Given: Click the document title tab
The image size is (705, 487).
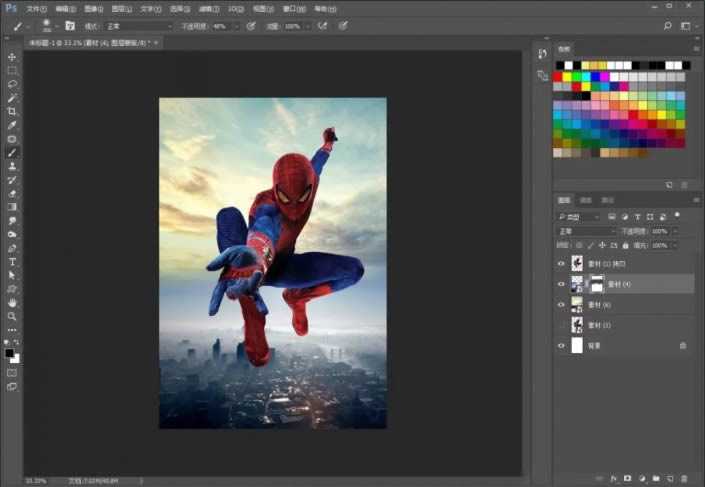Looking at the screenshot, I should tap(90, 43).
